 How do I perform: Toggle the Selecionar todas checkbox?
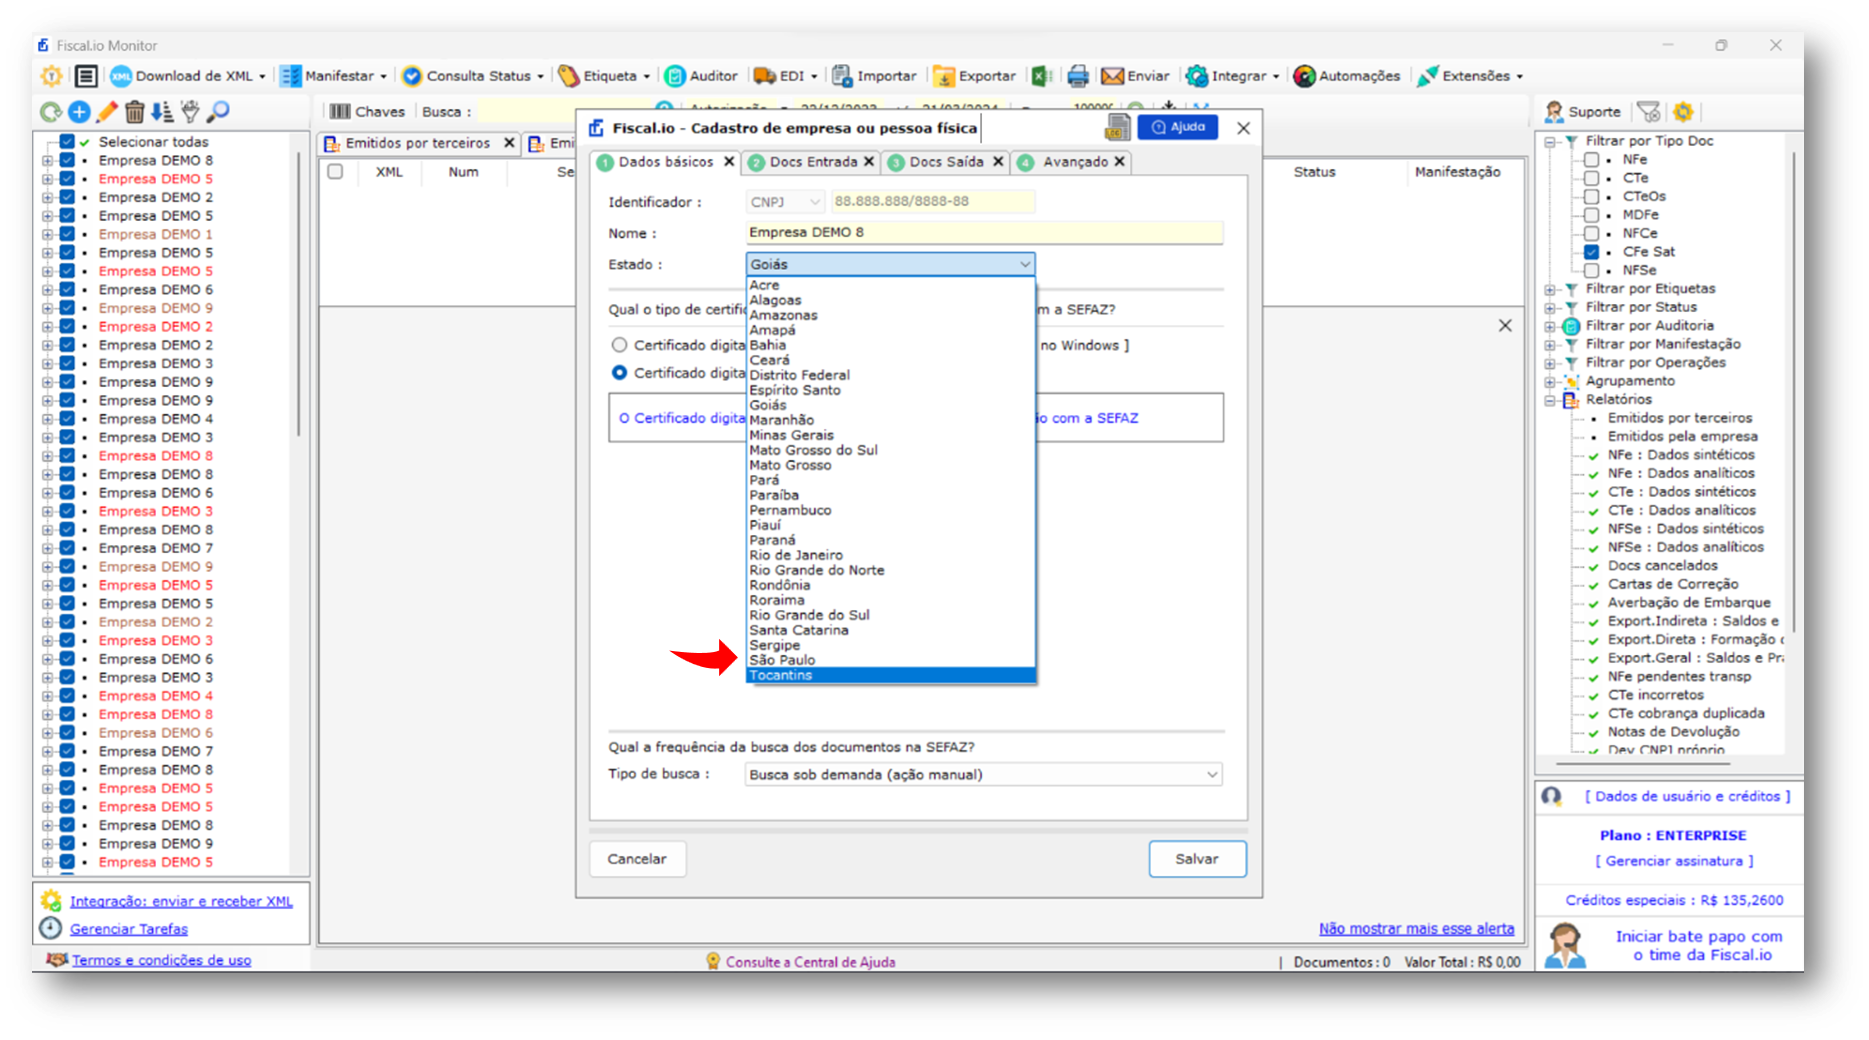pyautogui.click(x=67, y=142)
